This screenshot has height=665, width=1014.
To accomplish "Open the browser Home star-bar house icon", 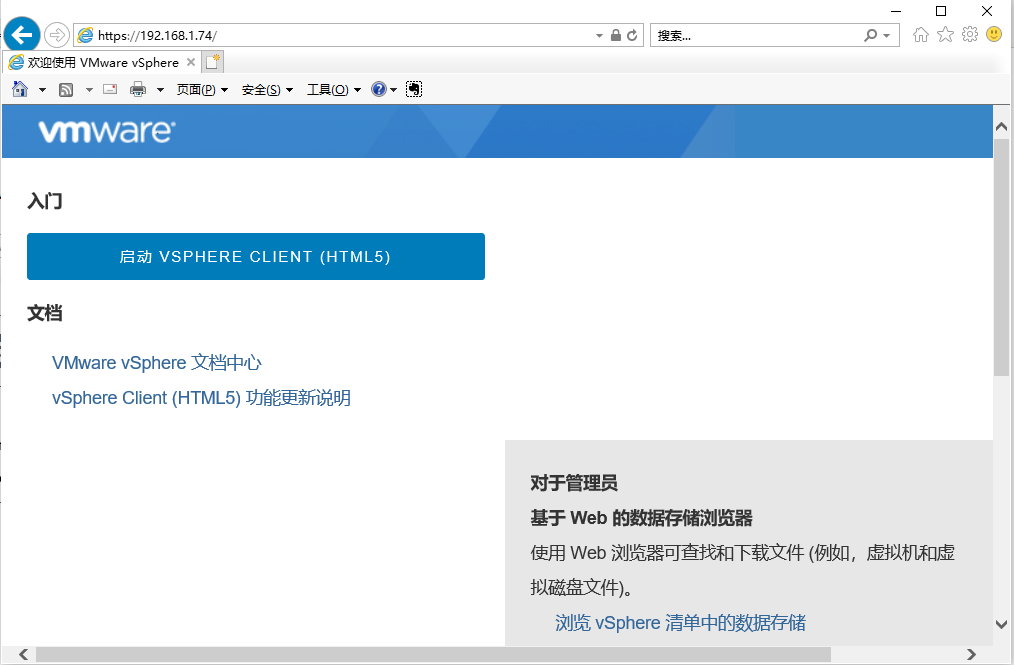I will pyautogui.click(x=921, y=34).
